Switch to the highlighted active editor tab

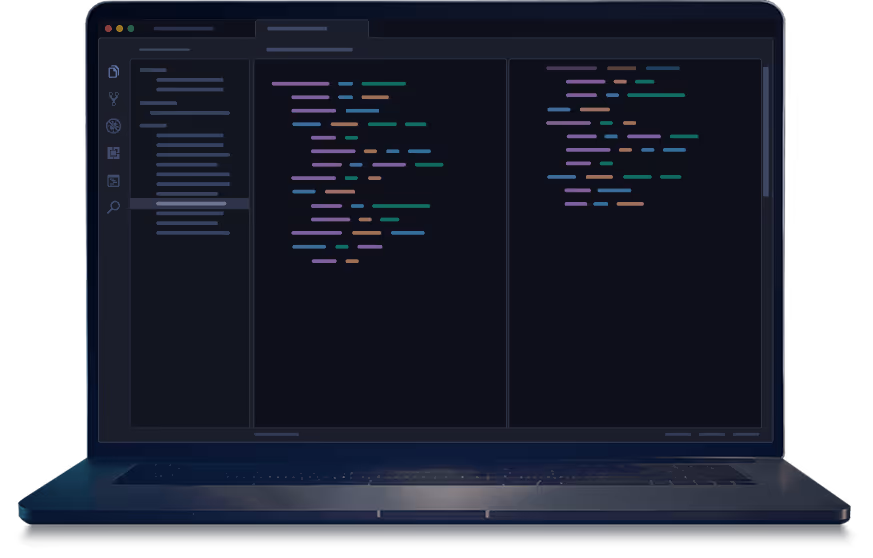pyautogui.click(x=310, y=29)
